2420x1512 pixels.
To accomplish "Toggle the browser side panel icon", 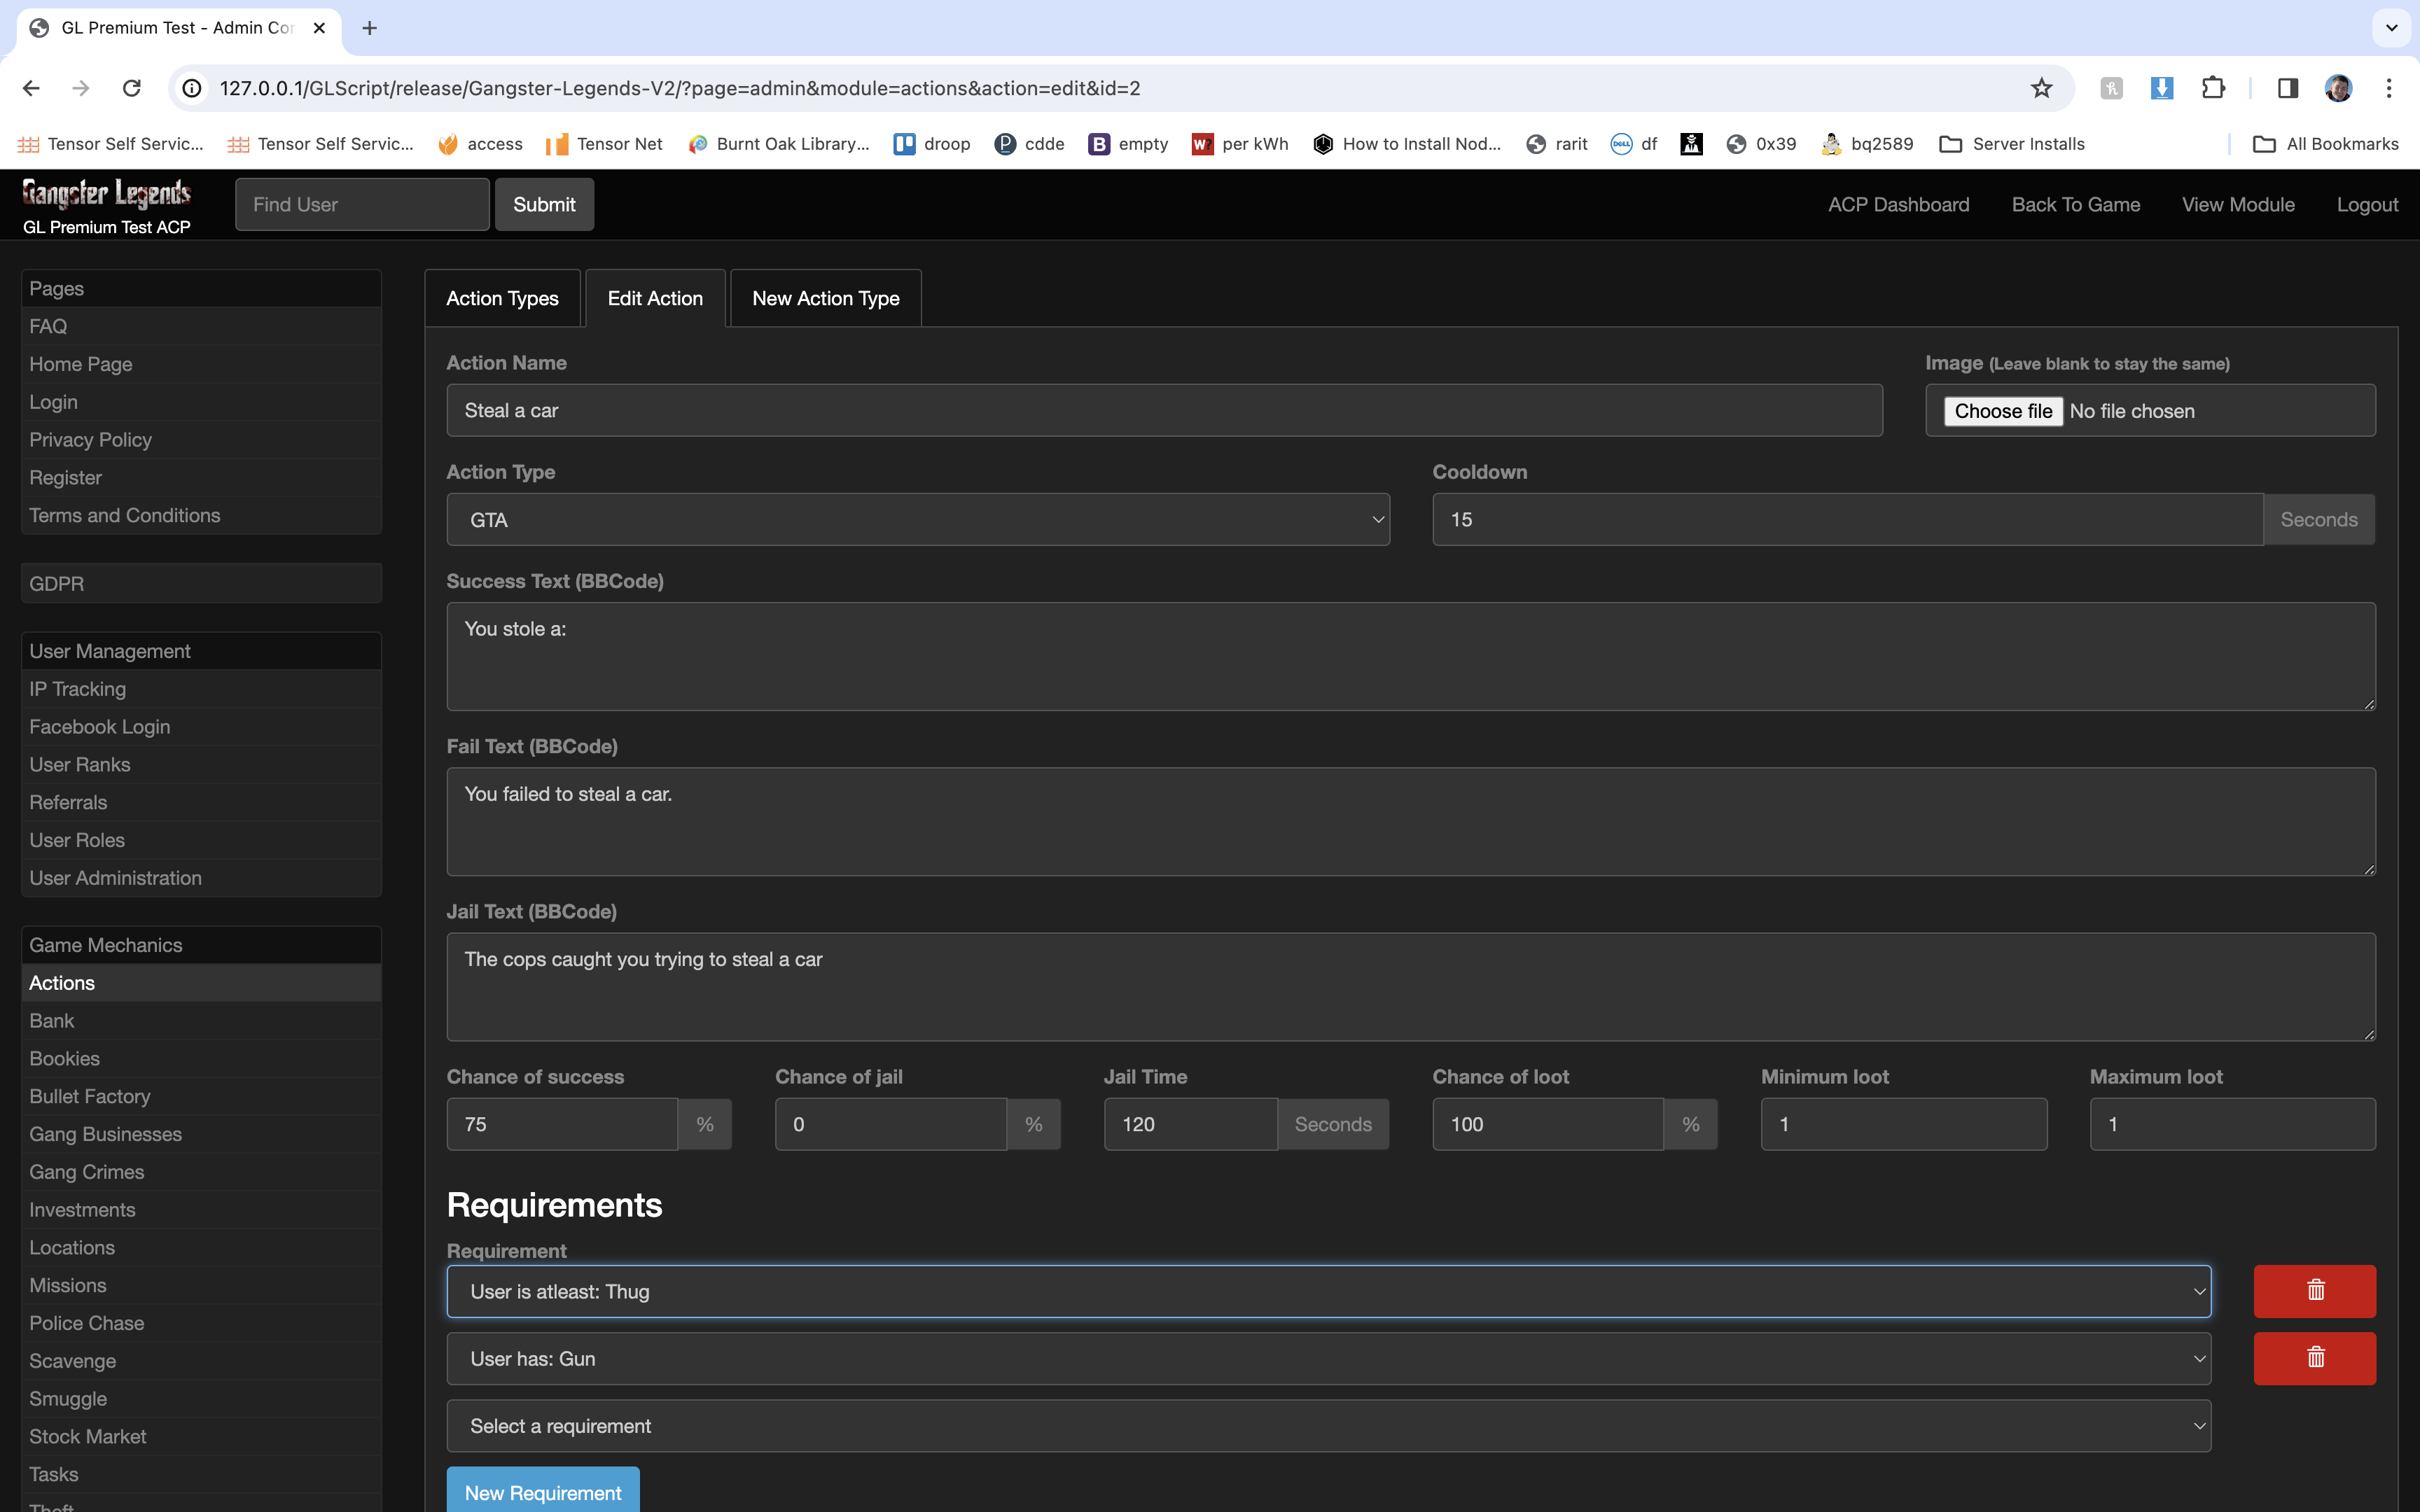I will click(x=2287, y=88).
